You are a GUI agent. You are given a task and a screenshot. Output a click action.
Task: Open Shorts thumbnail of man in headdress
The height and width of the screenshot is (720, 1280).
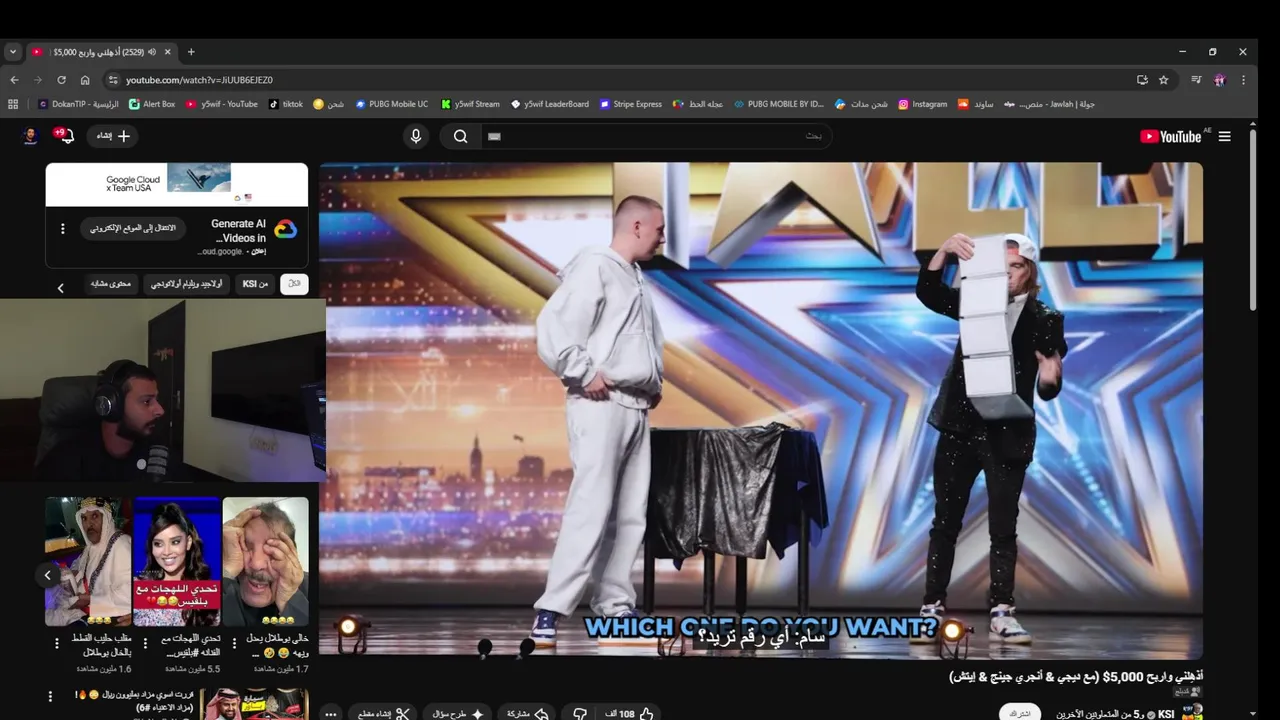pyautogui.click(x=88, y=561)
